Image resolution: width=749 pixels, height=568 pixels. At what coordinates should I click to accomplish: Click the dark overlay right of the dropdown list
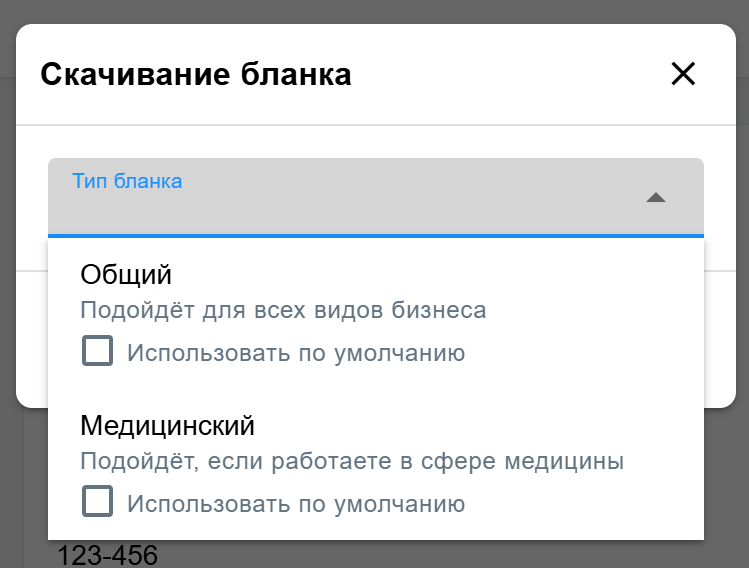coord(726,478)
